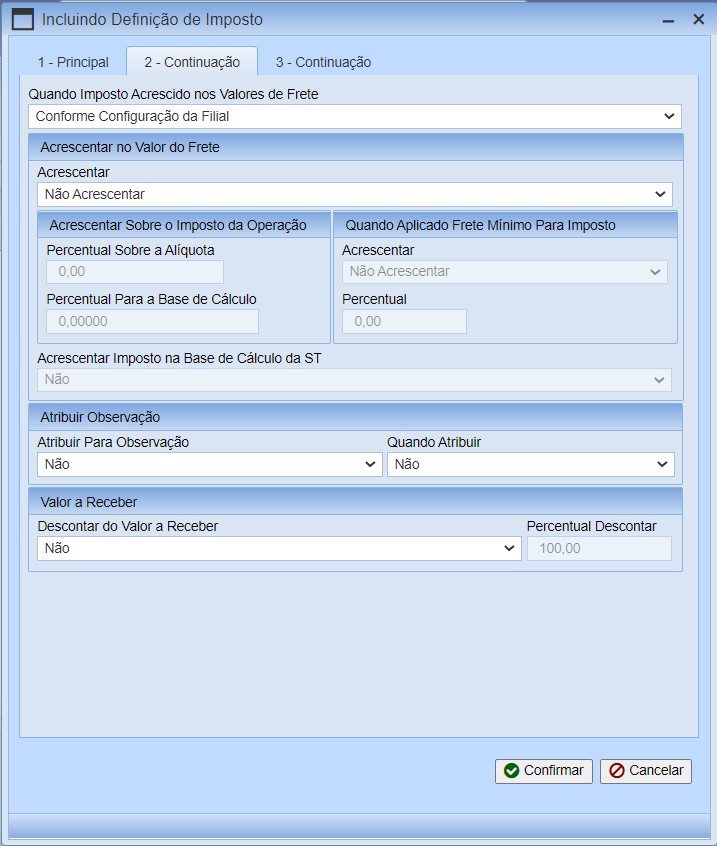Click the Percentual Sobre a Alíquota field

(x=135, y=272)
